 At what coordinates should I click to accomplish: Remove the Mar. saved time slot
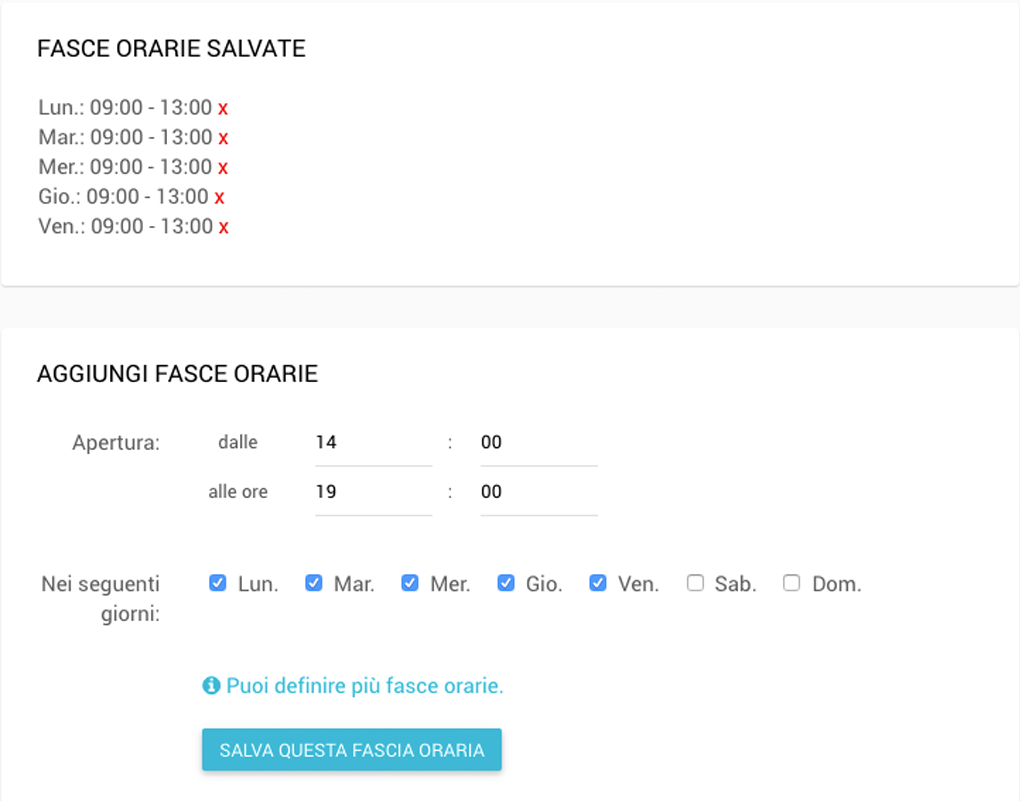pos(223,138)
